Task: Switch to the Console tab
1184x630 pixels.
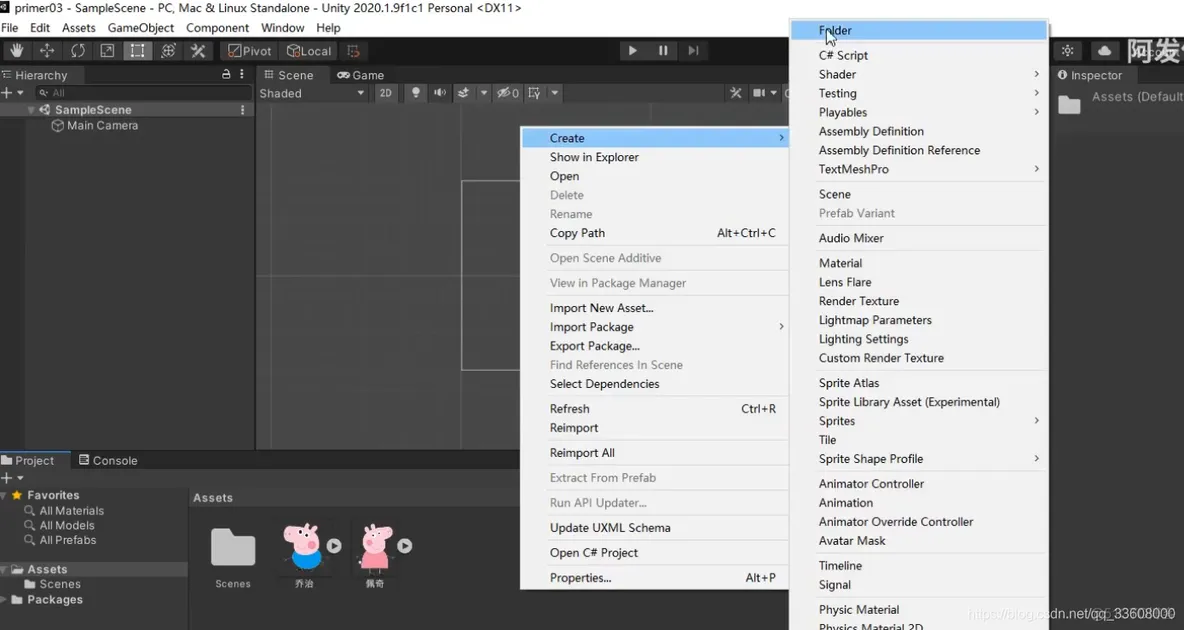Action: pos(108,460)
